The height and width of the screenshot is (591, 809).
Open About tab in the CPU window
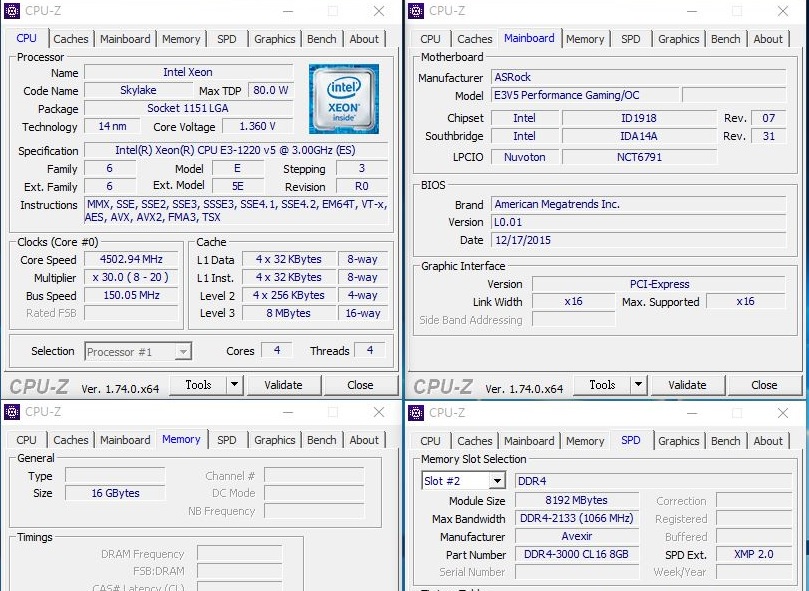tap(364, 39)
